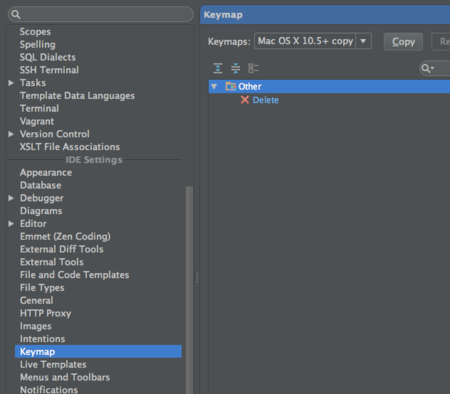Screen dimensions: 450x394
Task: Open SSH Terminal settings
Action: tap(49, 70)
